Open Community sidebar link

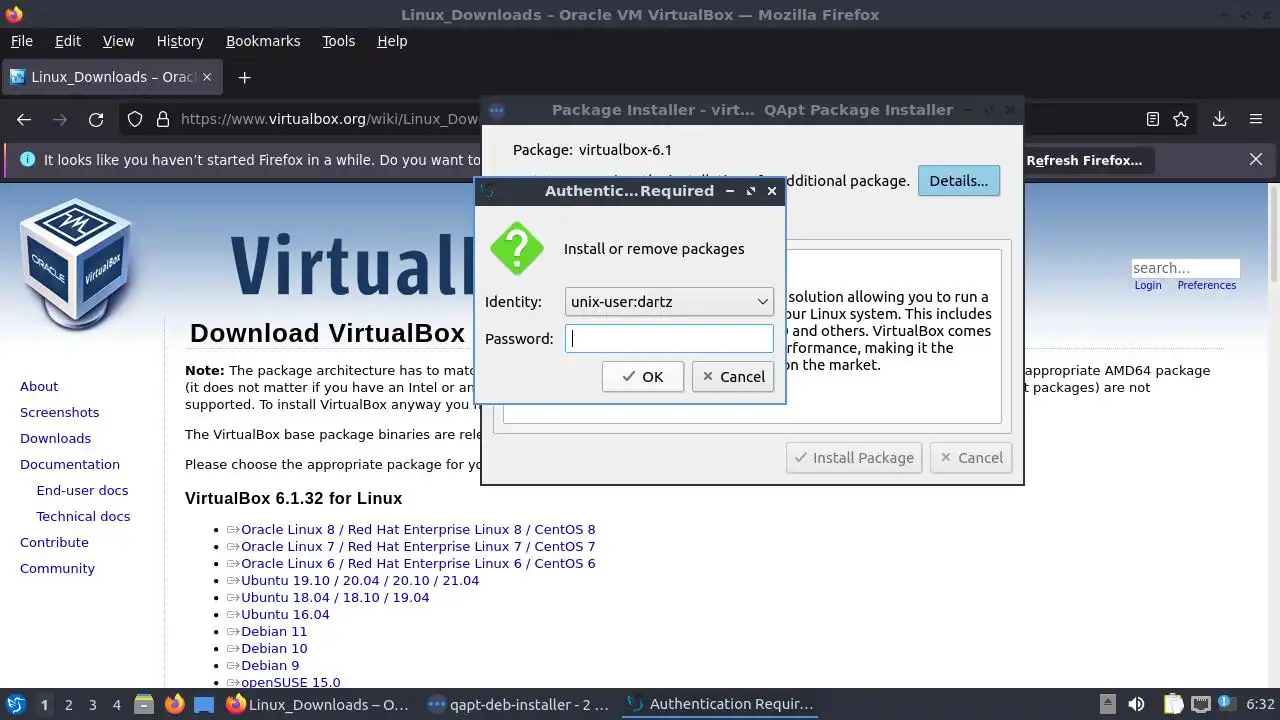tap(57, 568)
